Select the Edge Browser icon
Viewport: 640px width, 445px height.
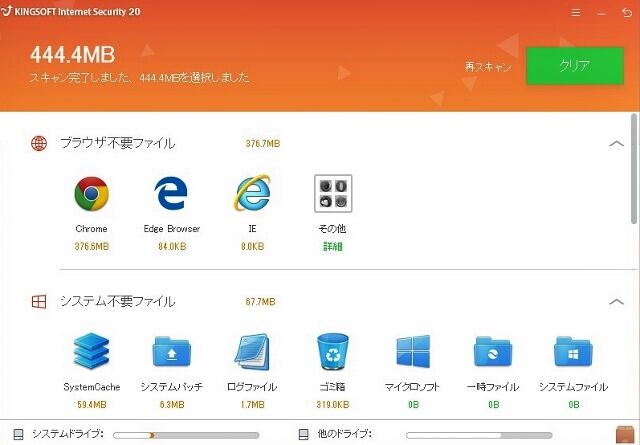[171, 193]
